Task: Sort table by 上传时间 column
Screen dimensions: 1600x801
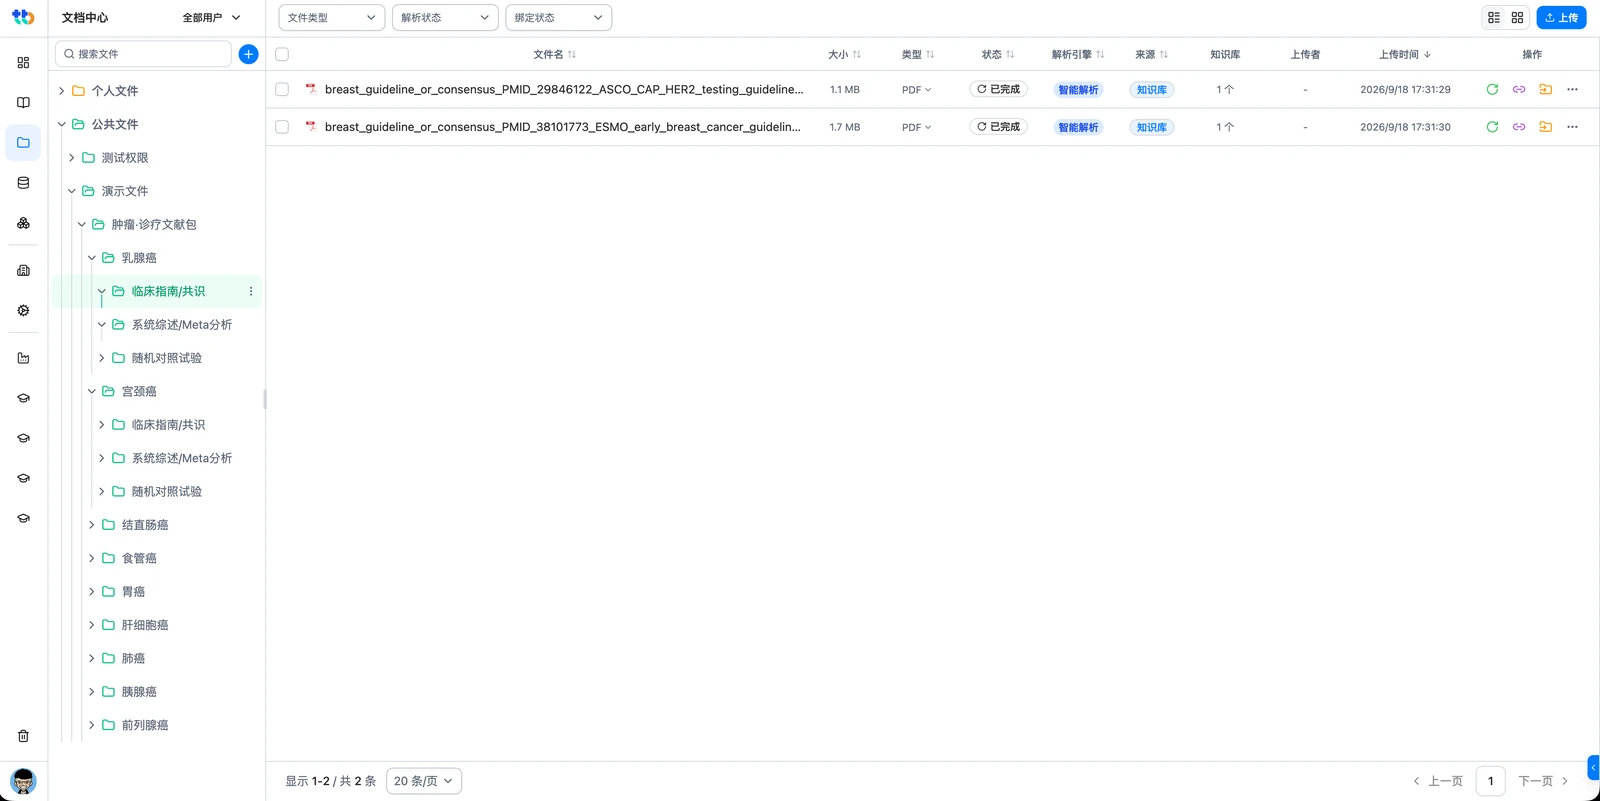Action: 1405,54
